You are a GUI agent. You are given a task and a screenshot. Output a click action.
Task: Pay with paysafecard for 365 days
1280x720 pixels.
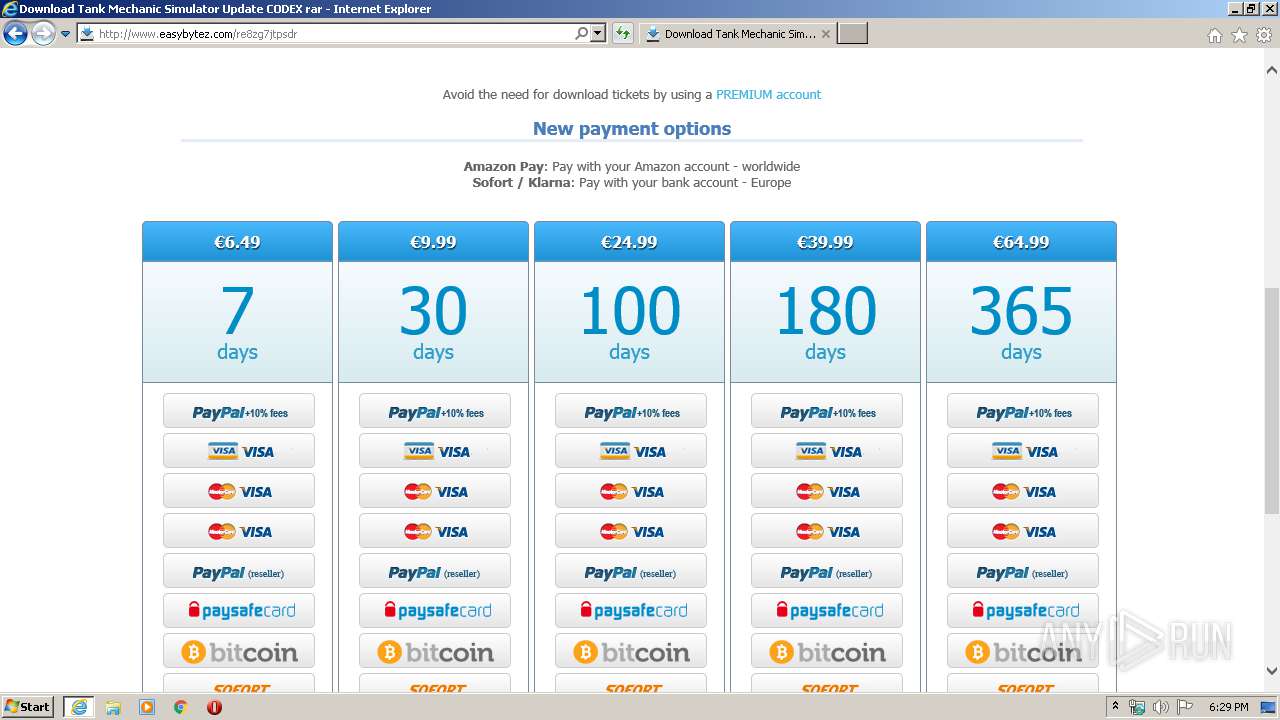click(x=1023, y=611)
